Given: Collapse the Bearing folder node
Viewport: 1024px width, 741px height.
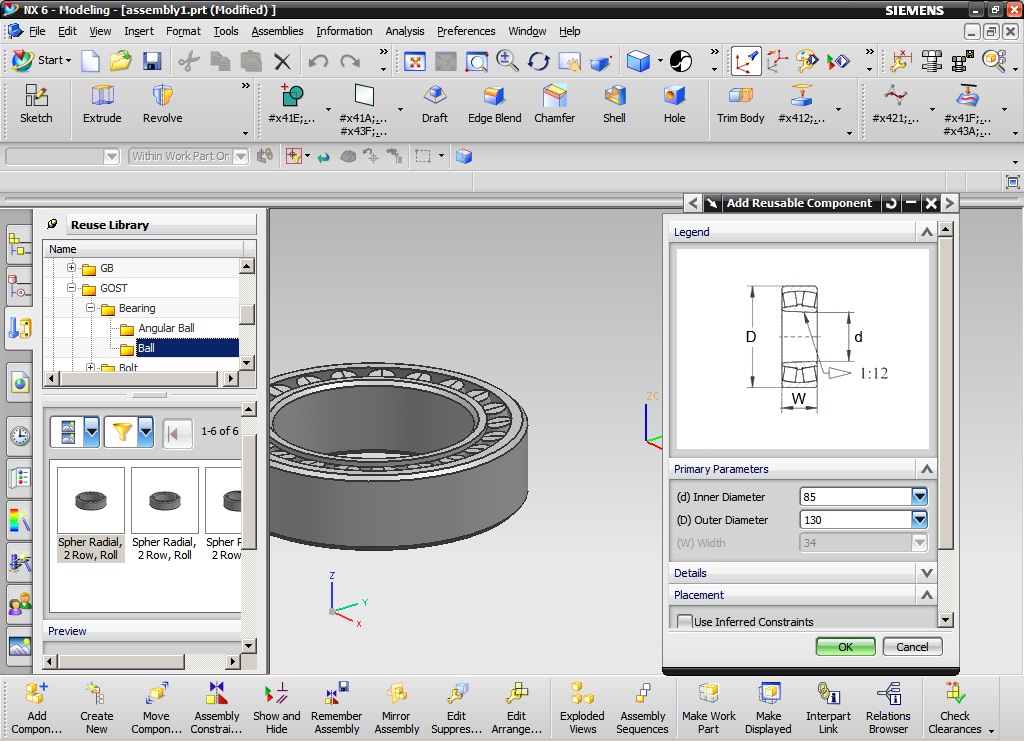Looking at the screenshot, I should point(90,307).
